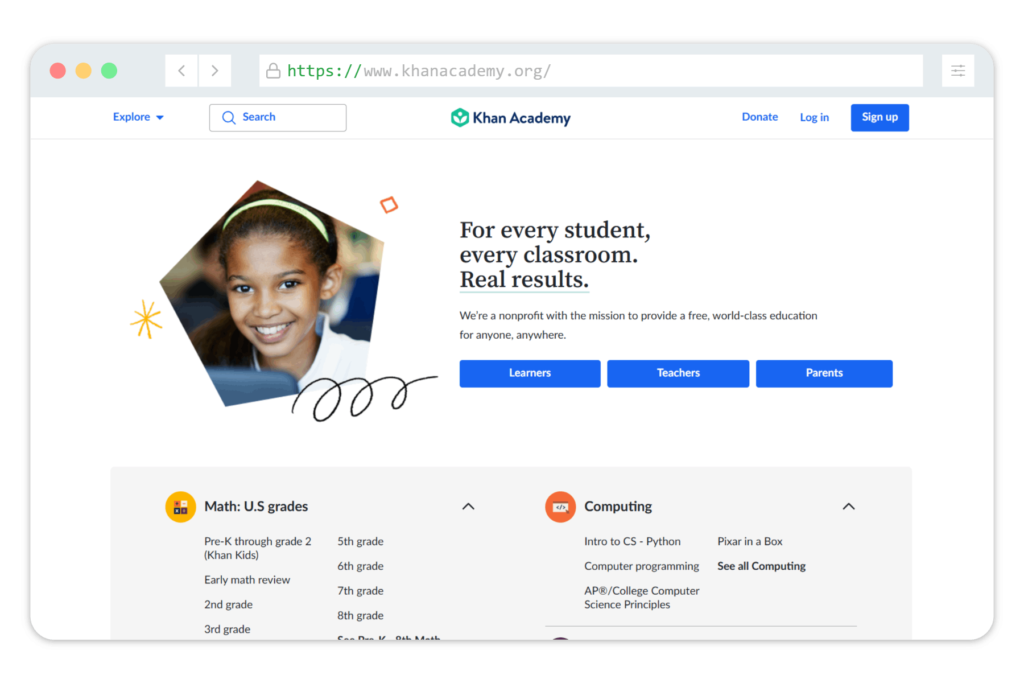
Task: Click the browser back arrow
Action: click(x=182, y=71)
